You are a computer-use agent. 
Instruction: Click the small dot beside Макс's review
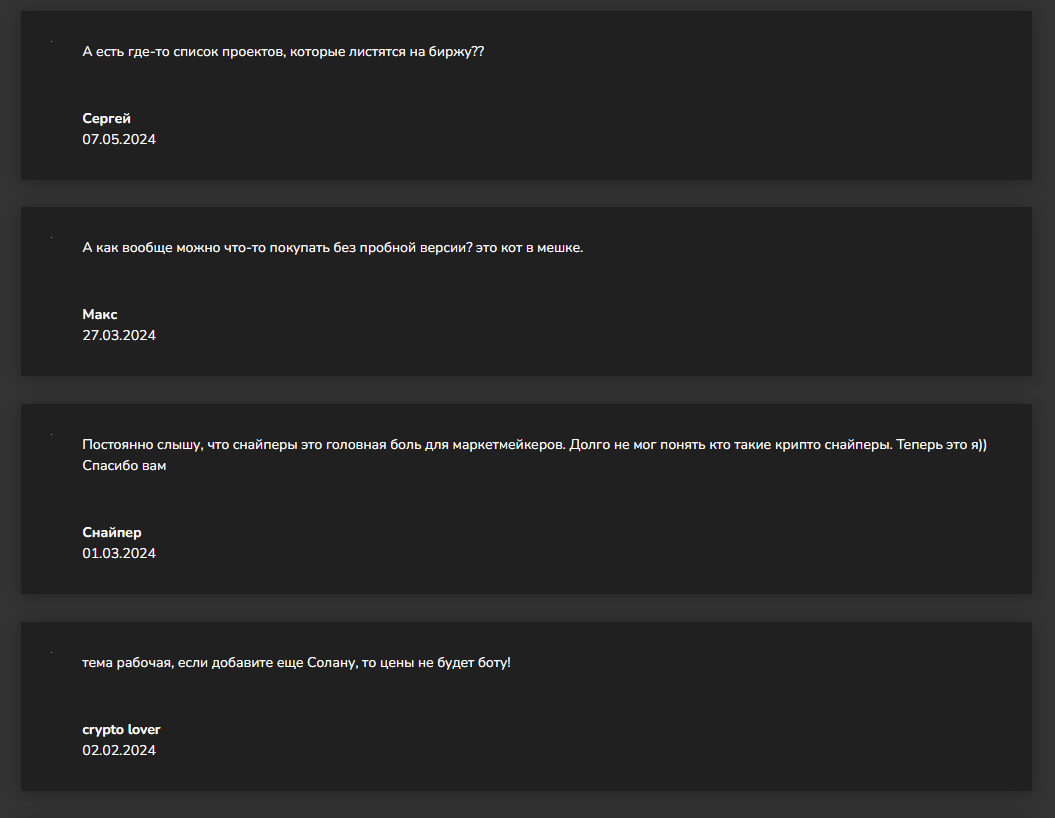tap(52, 237)
